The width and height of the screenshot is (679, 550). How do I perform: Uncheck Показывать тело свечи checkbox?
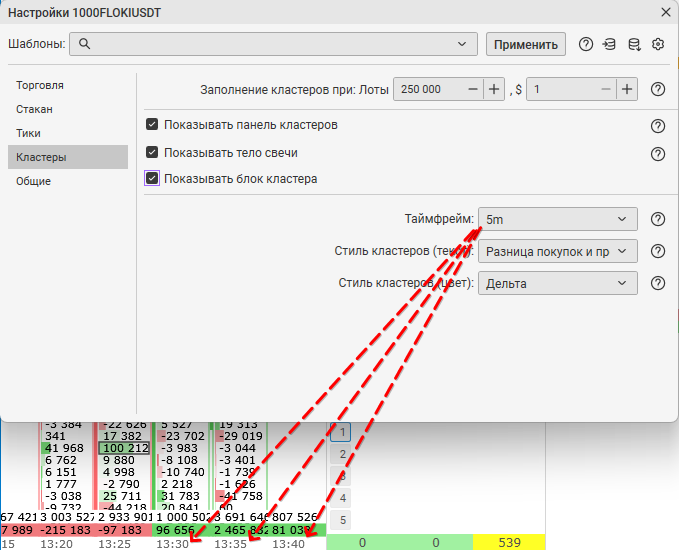click(x=152, y=153)
